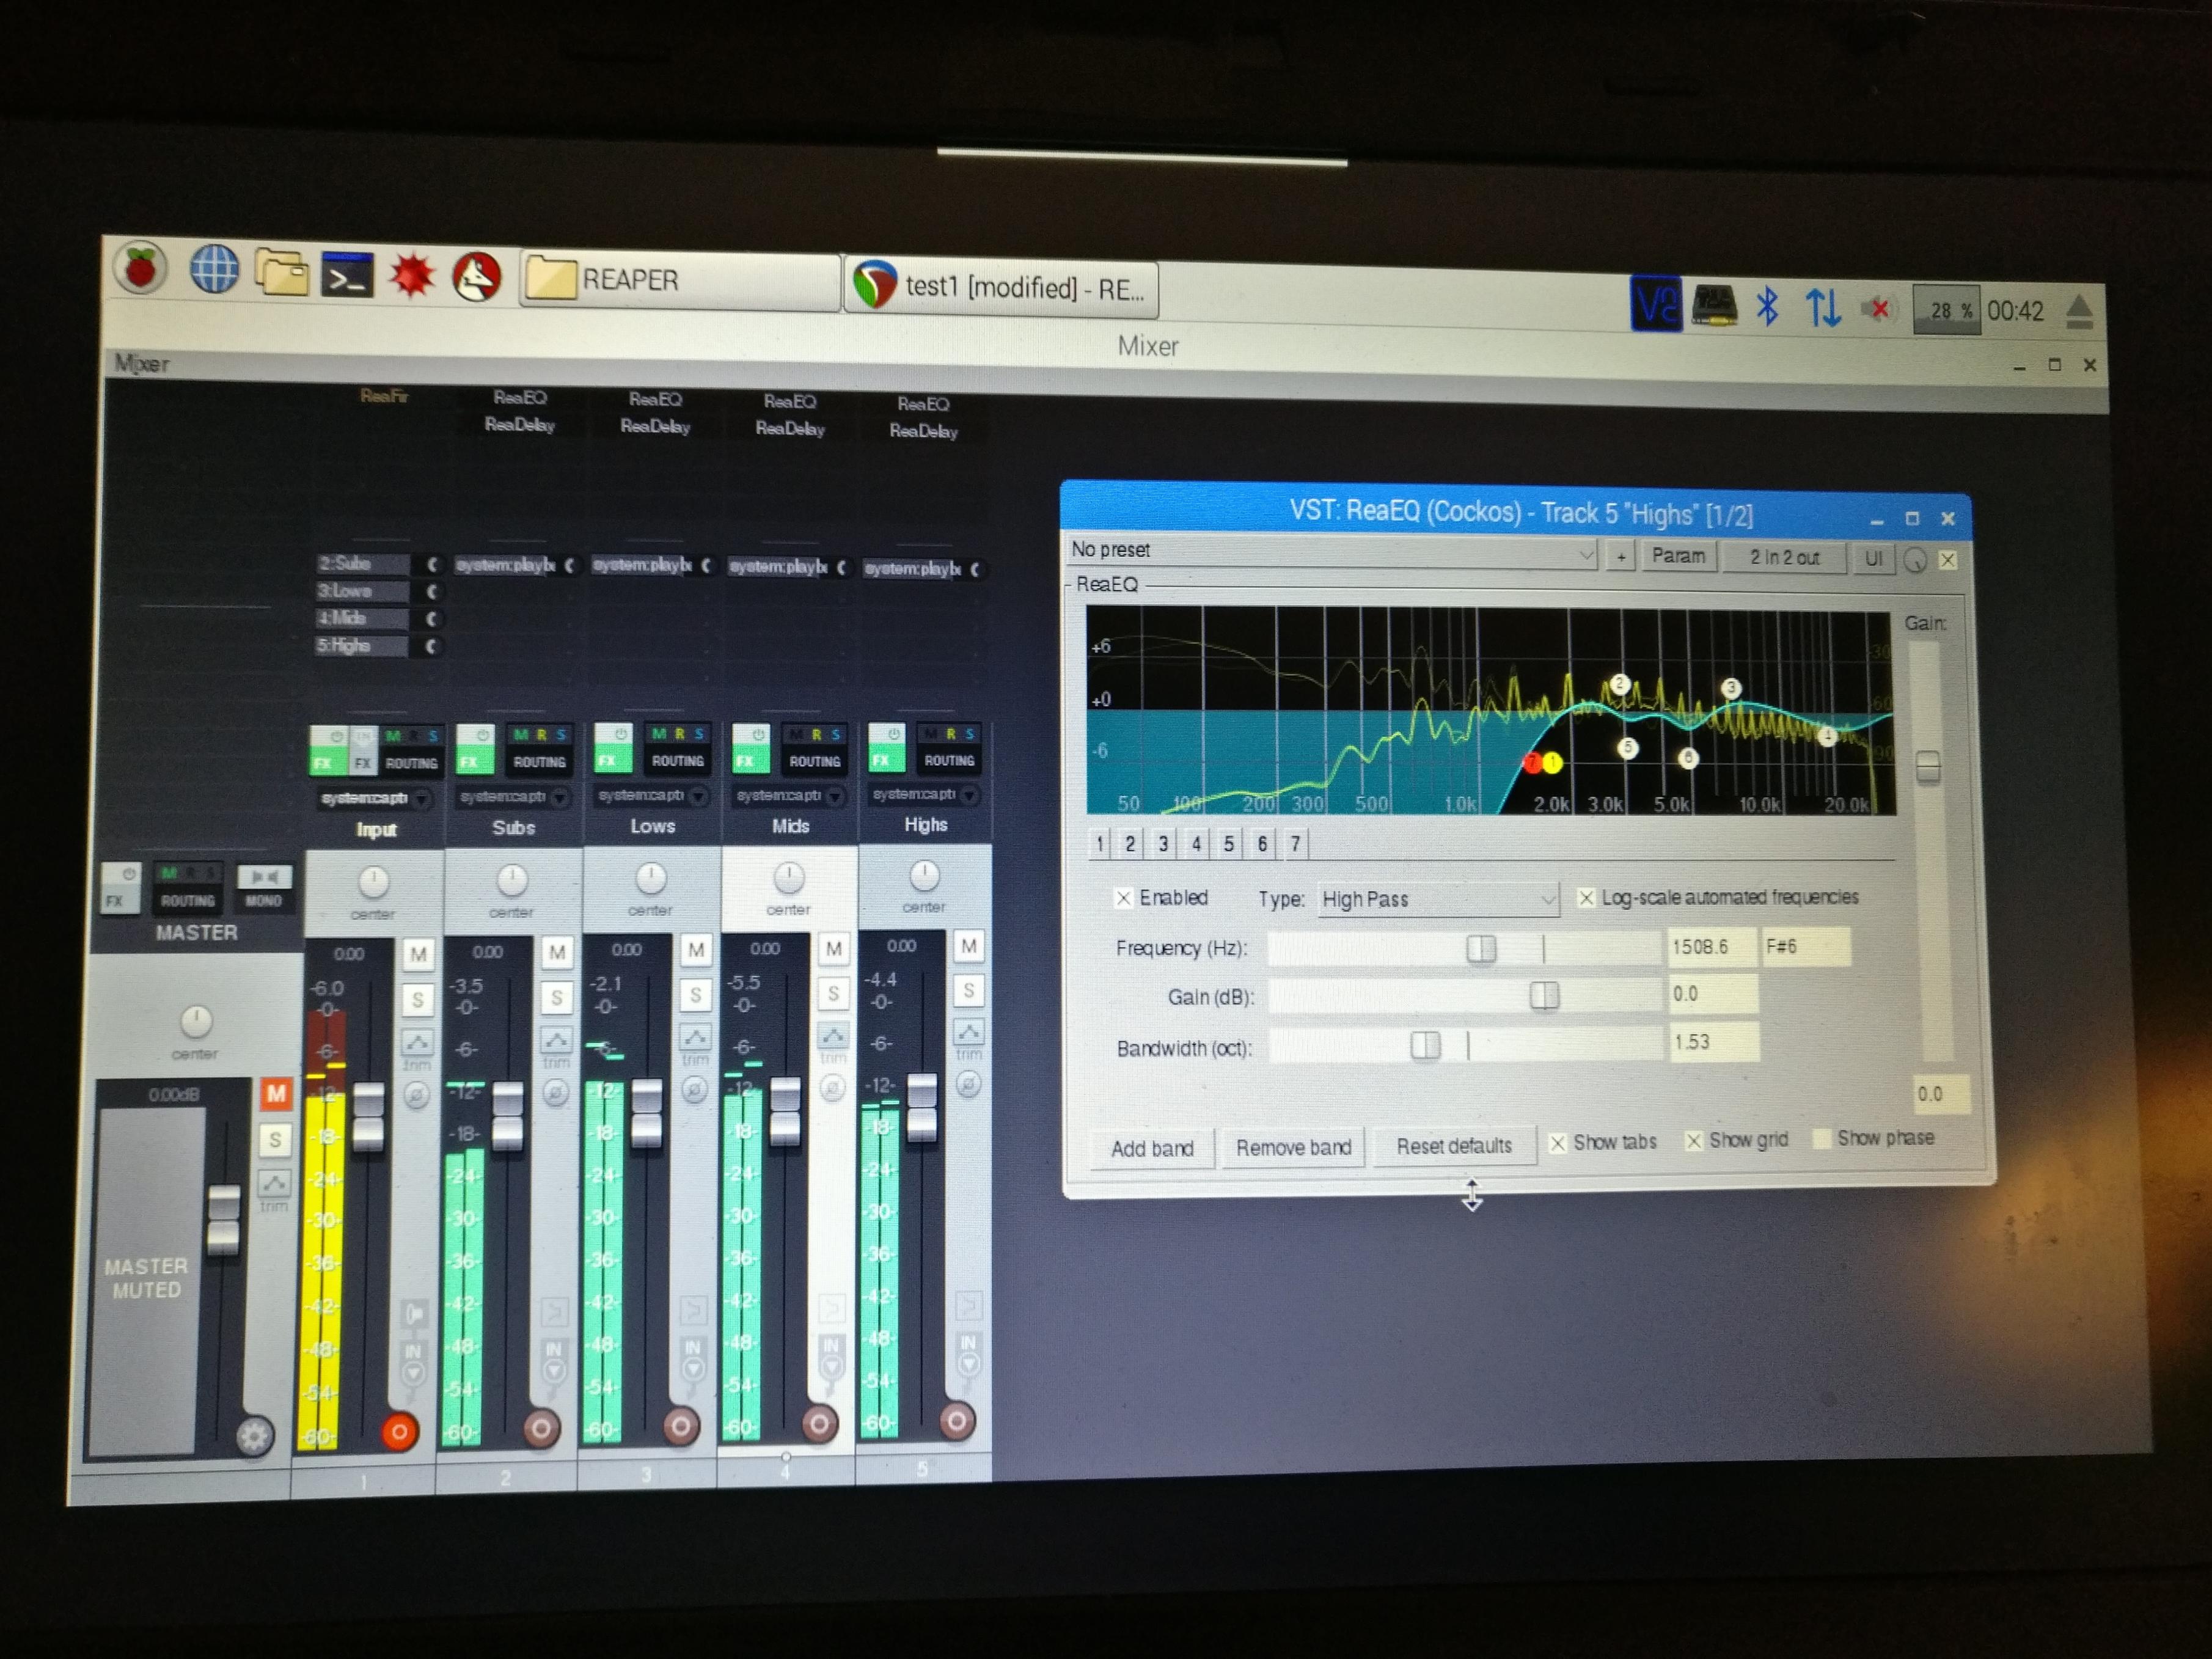This screenshot has width=2212, height=1659.
Task: Open the master track ROUTING button
Action: click(188, 900)
